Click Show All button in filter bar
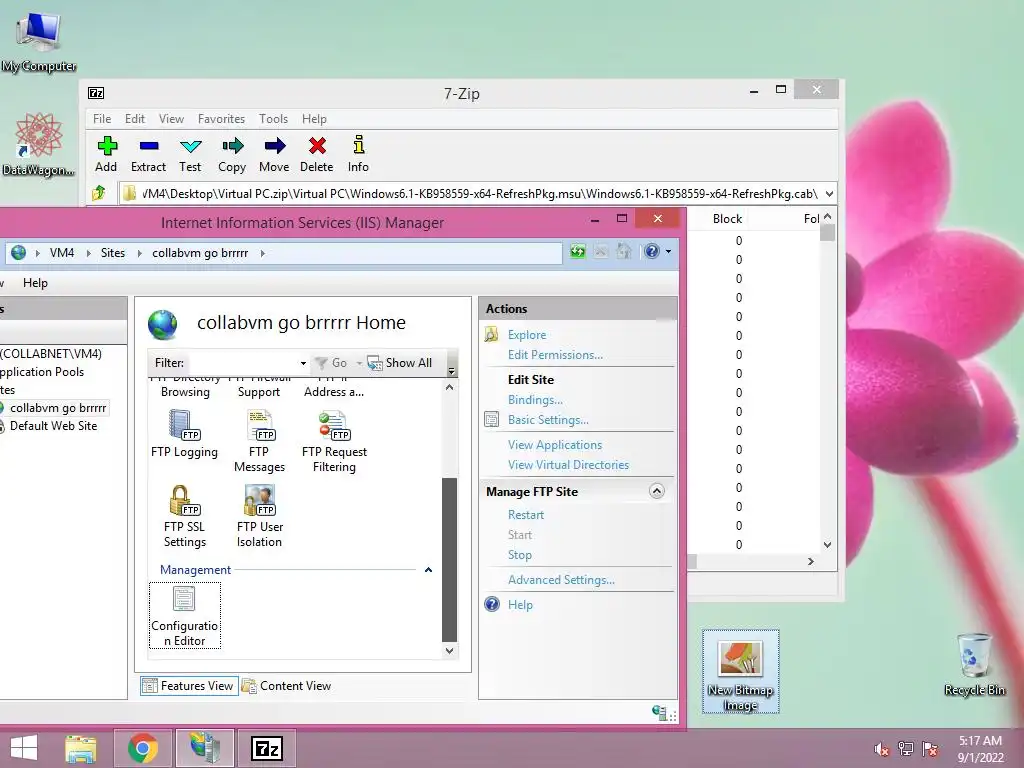 coord(400,363)
